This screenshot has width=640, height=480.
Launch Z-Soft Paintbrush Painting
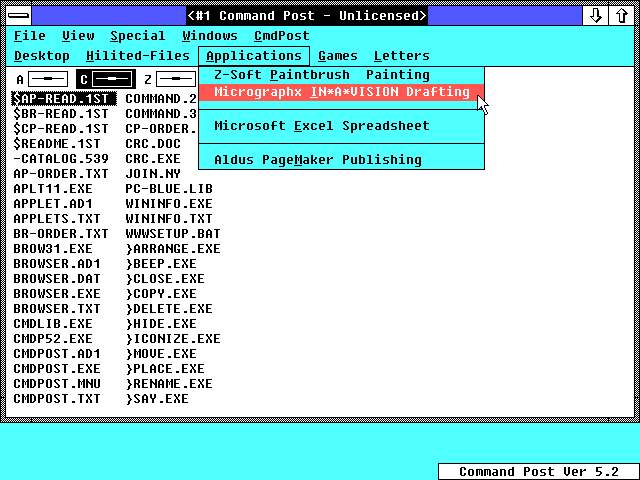(x=342, y=75)
